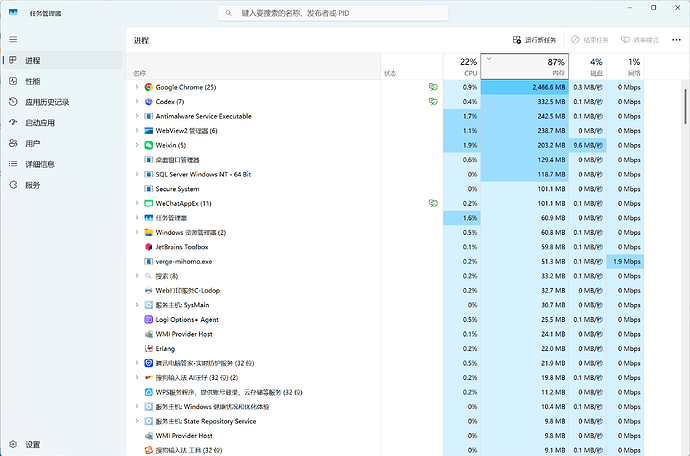Open the Details page in sidebar
Viewport: 690px width, 456px height.
[x=62, y=164]
